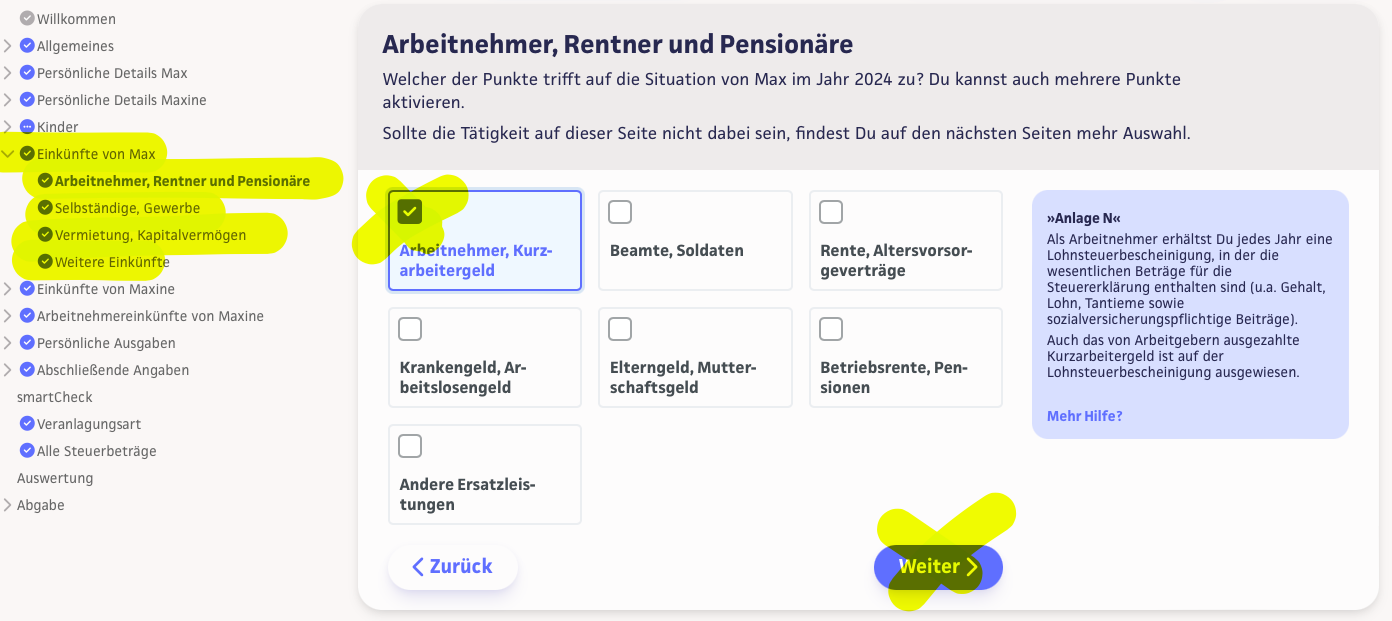Click the green checkmark icon beside Selbständige, Gewerbe
Viewport: 1392px width, 621px height.
(x=45, y=208)
